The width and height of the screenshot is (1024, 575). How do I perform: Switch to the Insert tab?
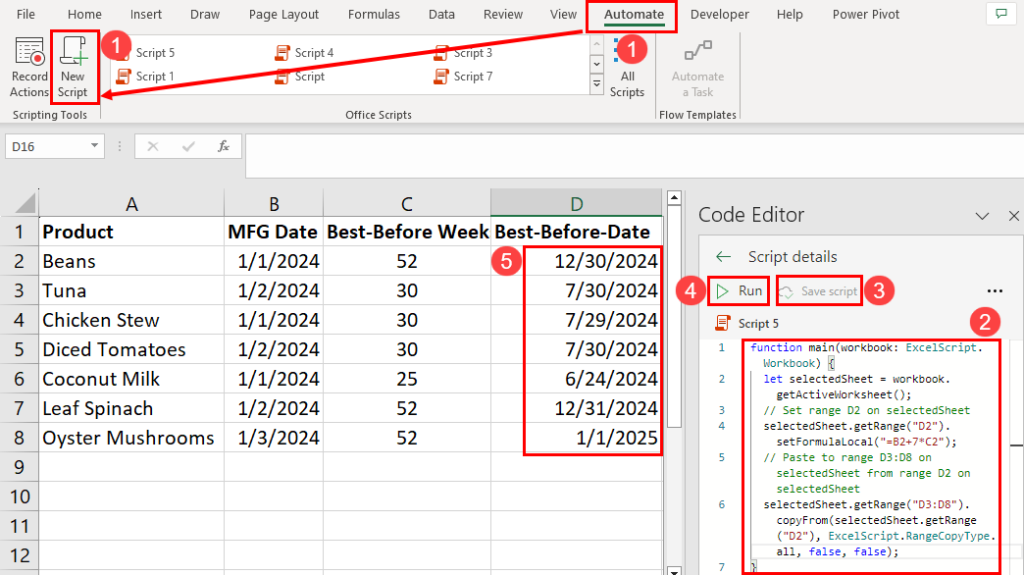146,14
